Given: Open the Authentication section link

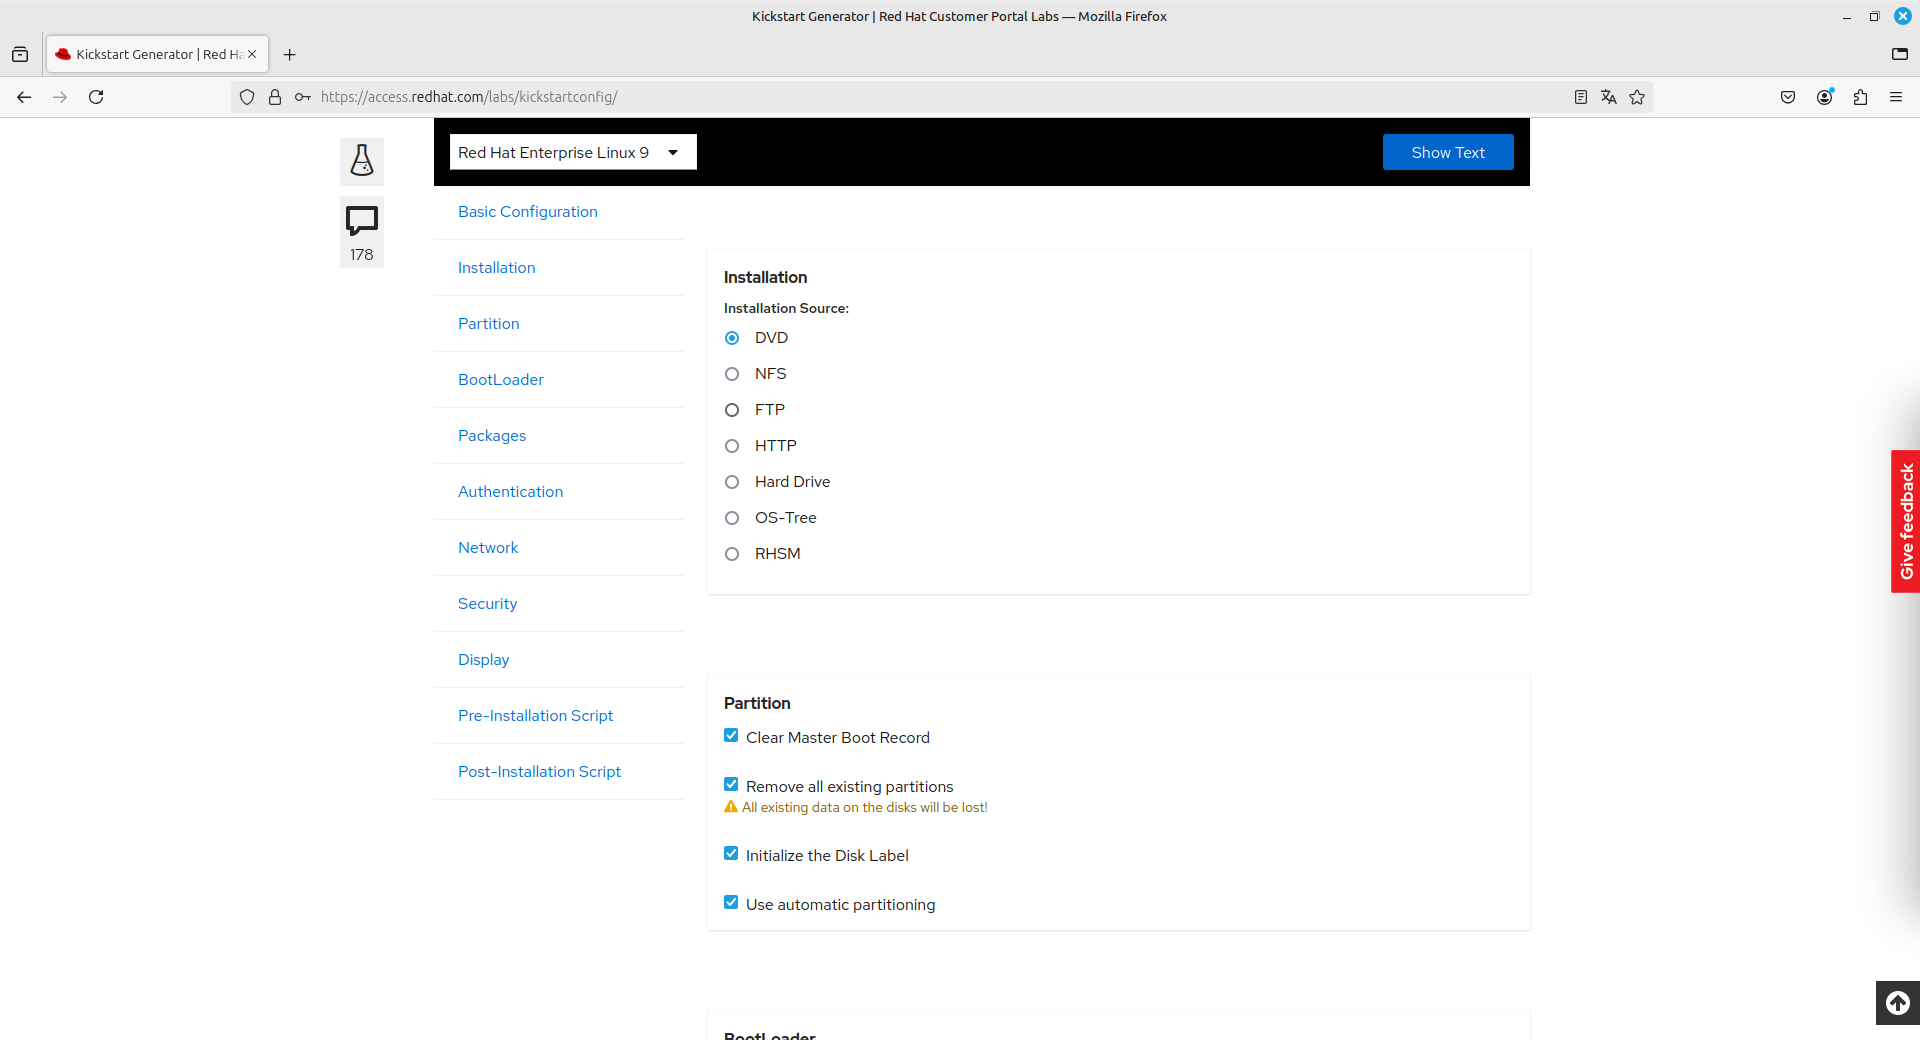Looking at the screenshot, I should [x=511, y=492].
